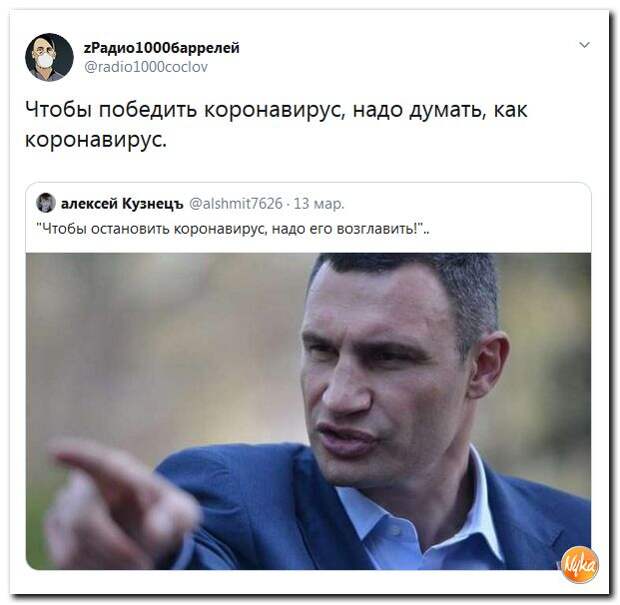Open the quoted tweet text about возглавить
Image resolution: width=620 pixels, height=605 pixels.
(x=233, y=229)
